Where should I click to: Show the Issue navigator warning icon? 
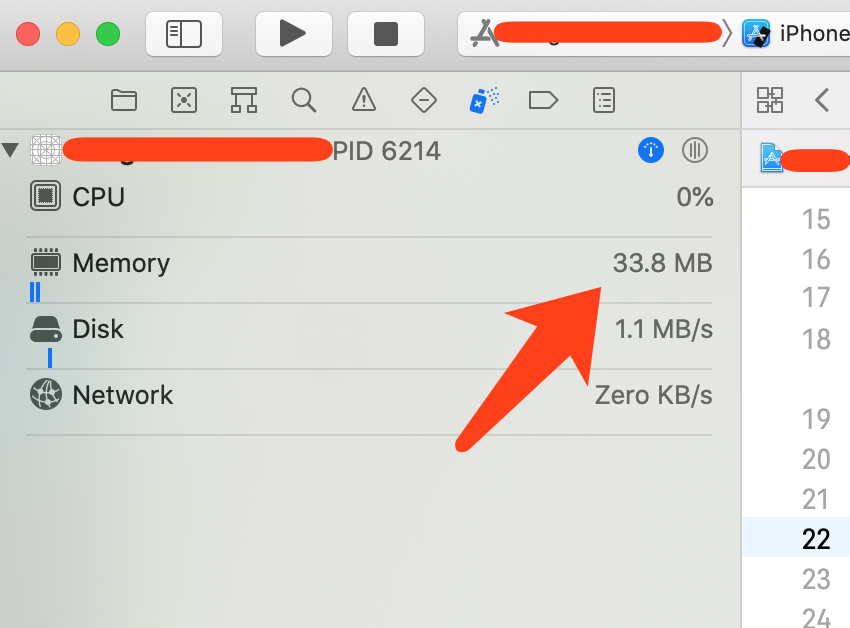tap(364, 100)
